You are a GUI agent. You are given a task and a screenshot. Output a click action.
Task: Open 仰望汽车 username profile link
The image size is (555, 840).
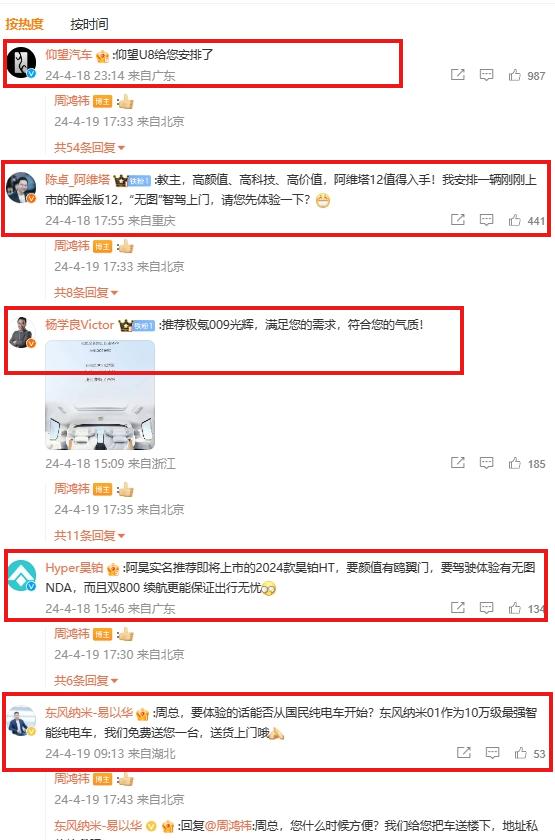(x=69, y=55)
